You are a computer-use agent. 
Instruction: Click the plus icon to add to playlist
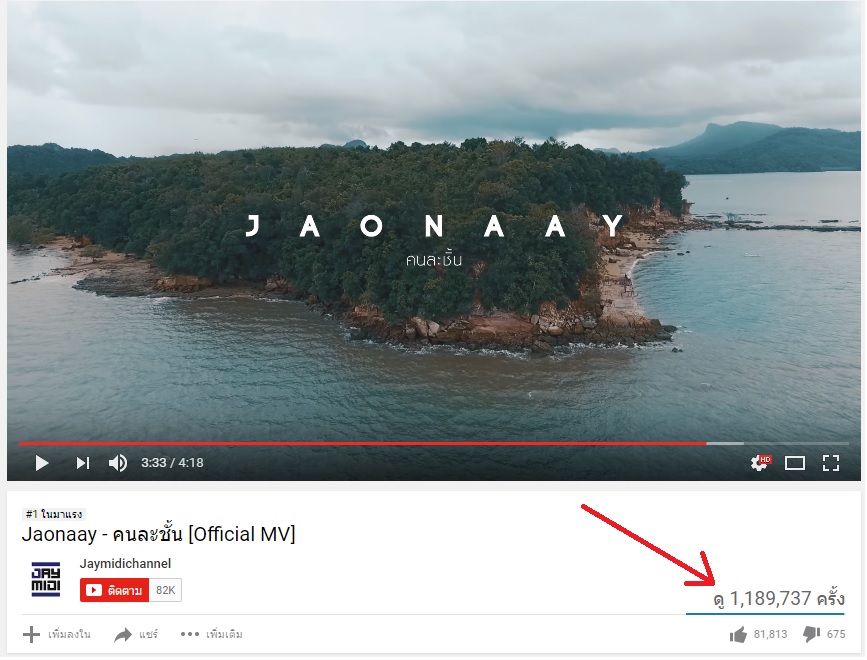[32, 635]
